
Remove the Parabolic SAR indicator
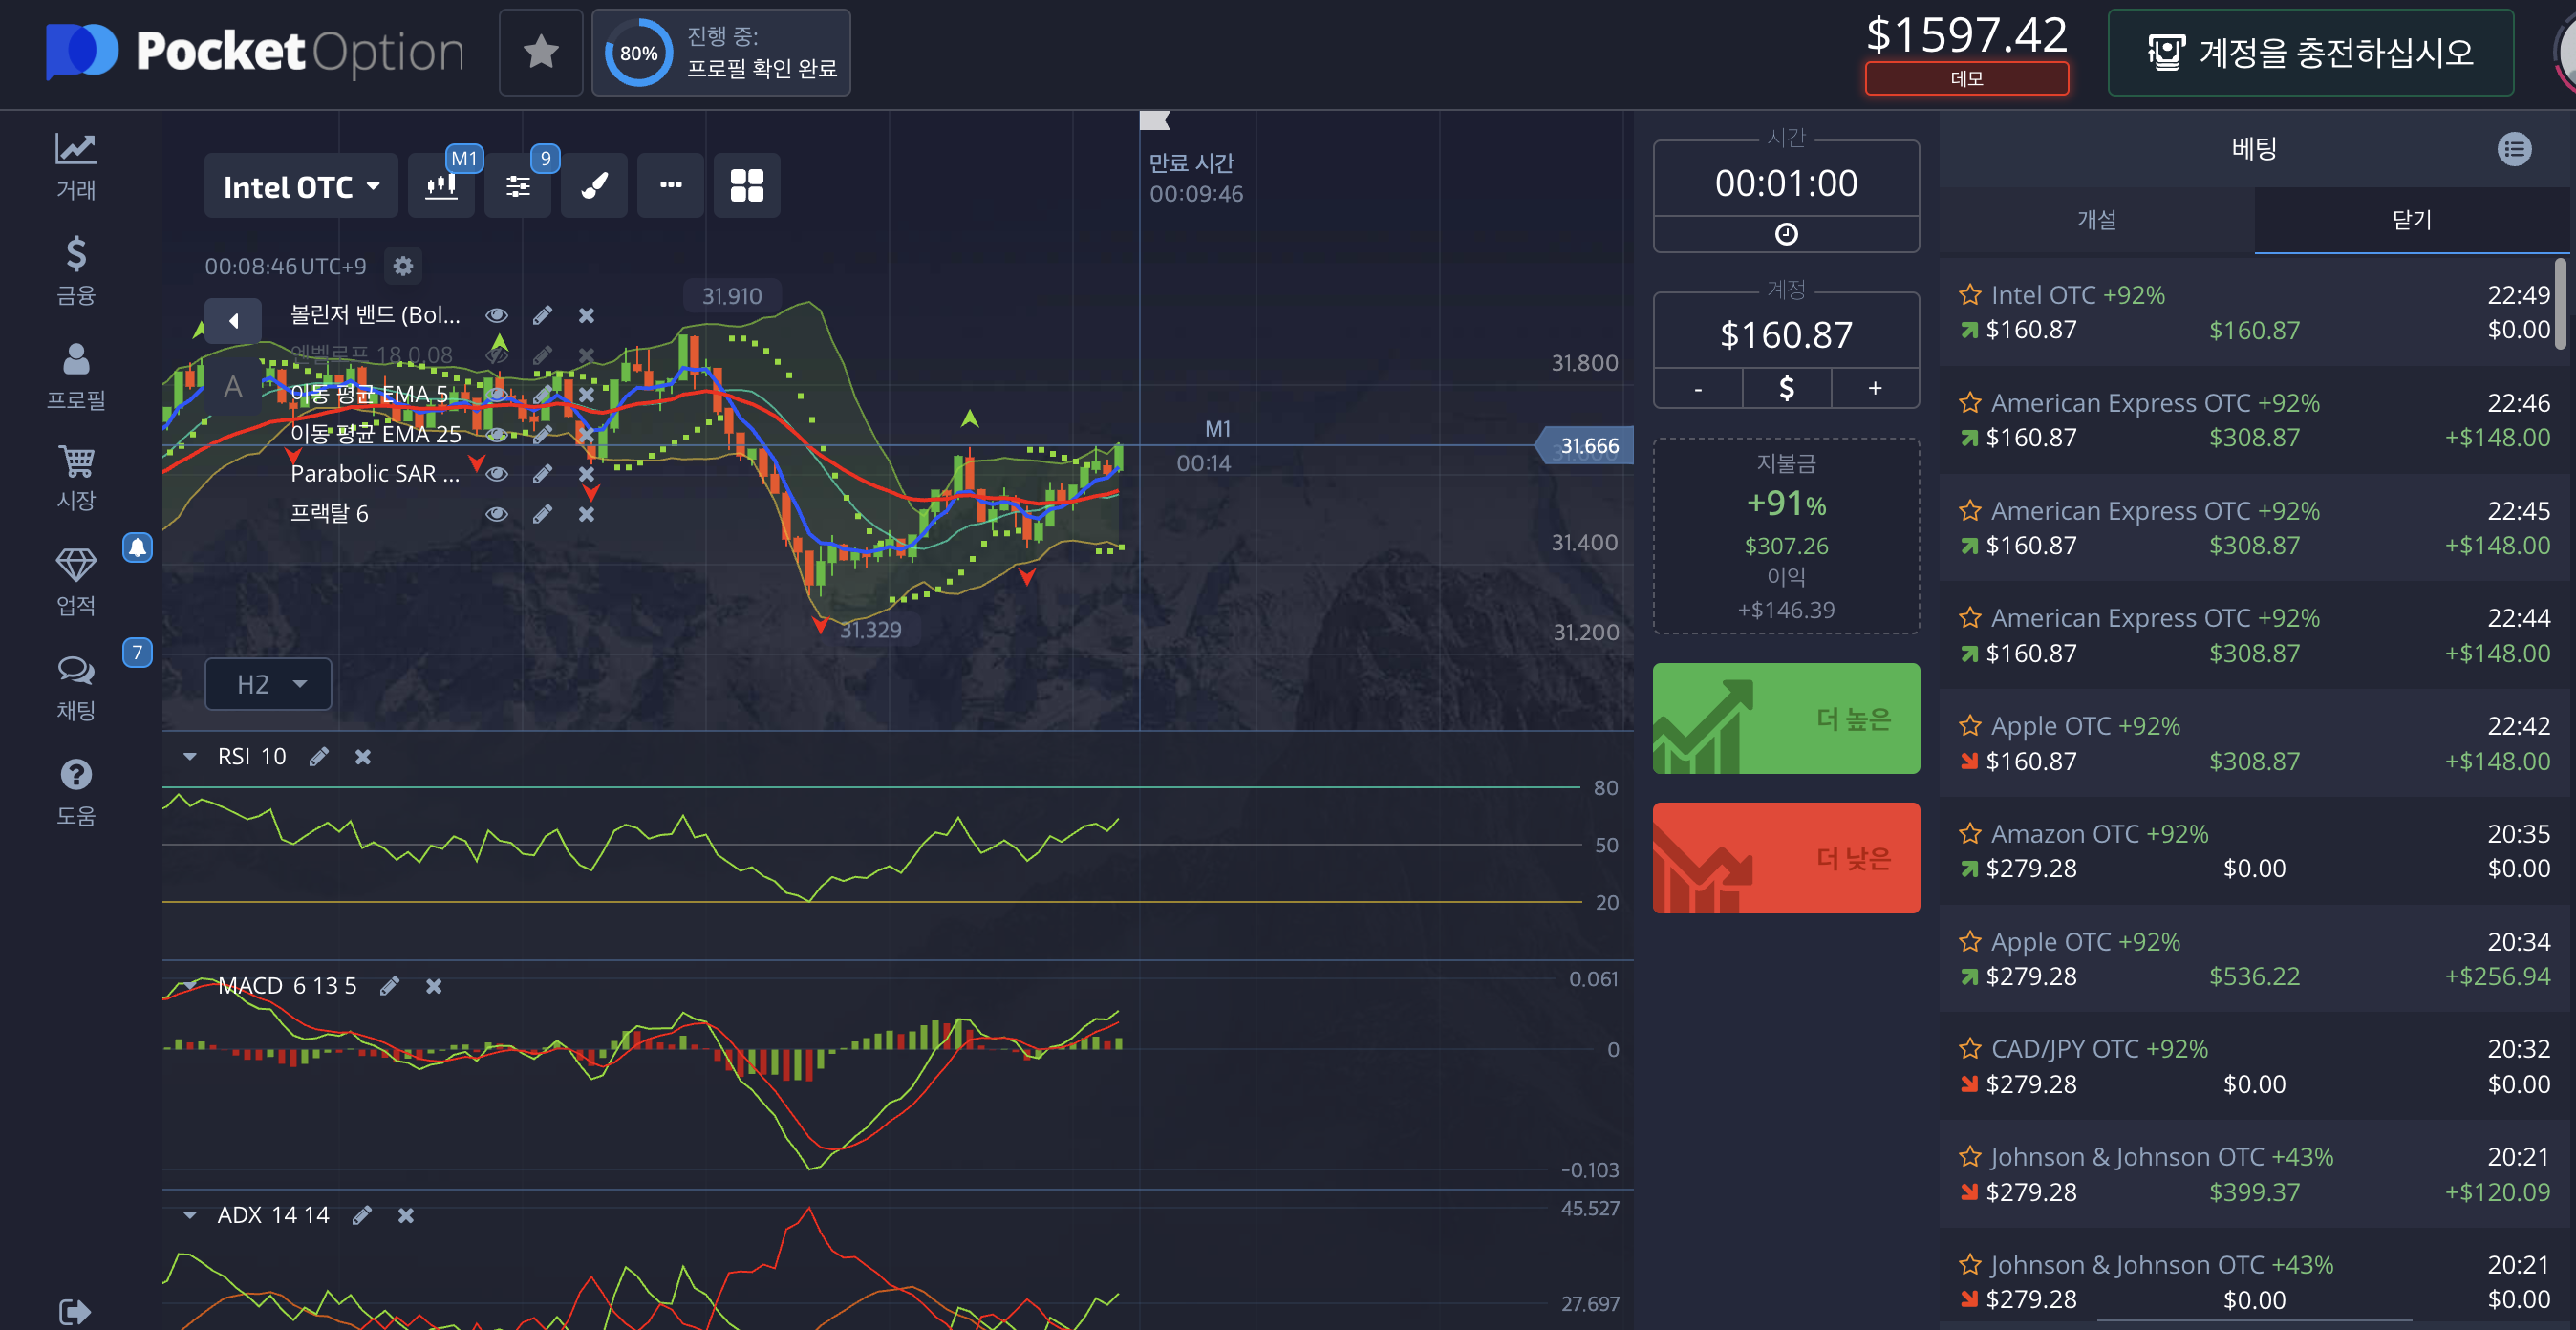587,474
